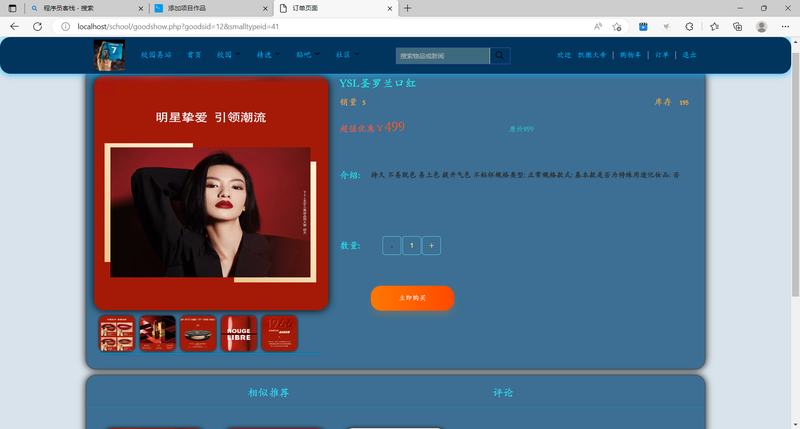Close the 添加项目作品 tab
Viewport: 800px width, 429px height.
click(265, 9)
